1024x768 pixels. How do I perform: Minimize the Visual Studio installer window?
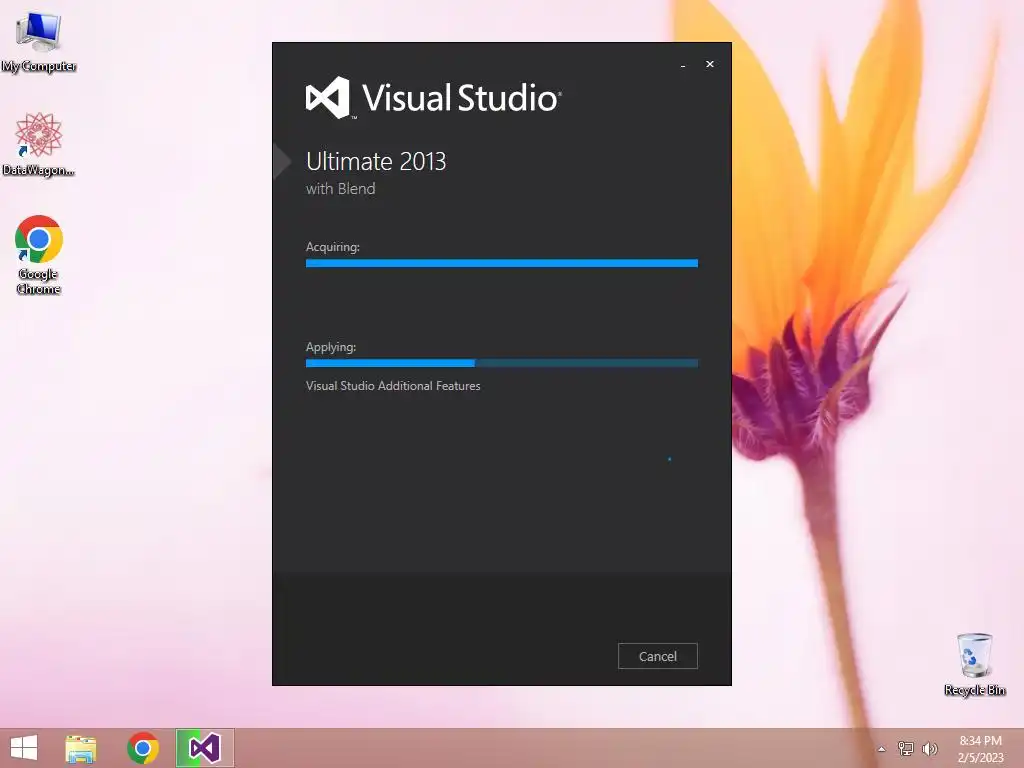tap(683, 65)
